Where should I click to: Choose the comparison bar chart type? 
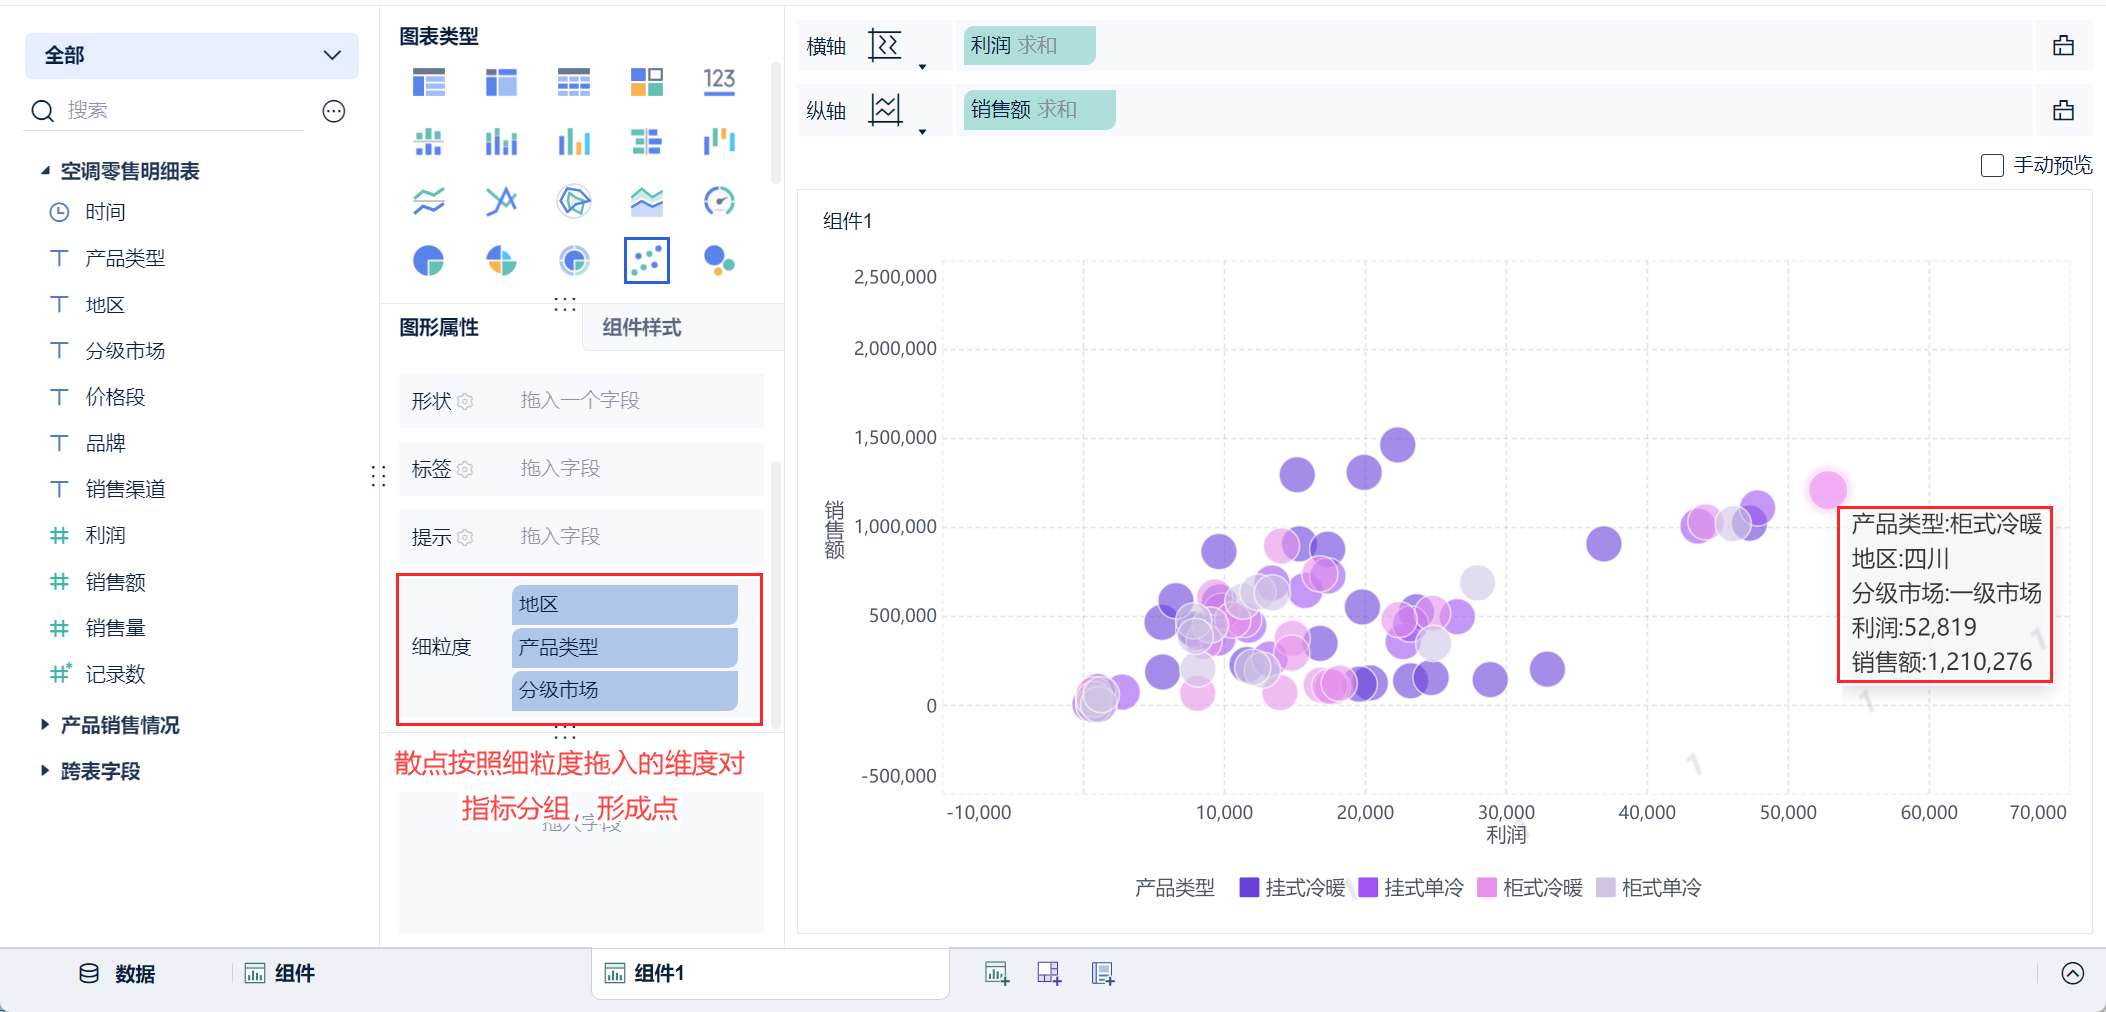pyautogui.click(x=647, y=142)
